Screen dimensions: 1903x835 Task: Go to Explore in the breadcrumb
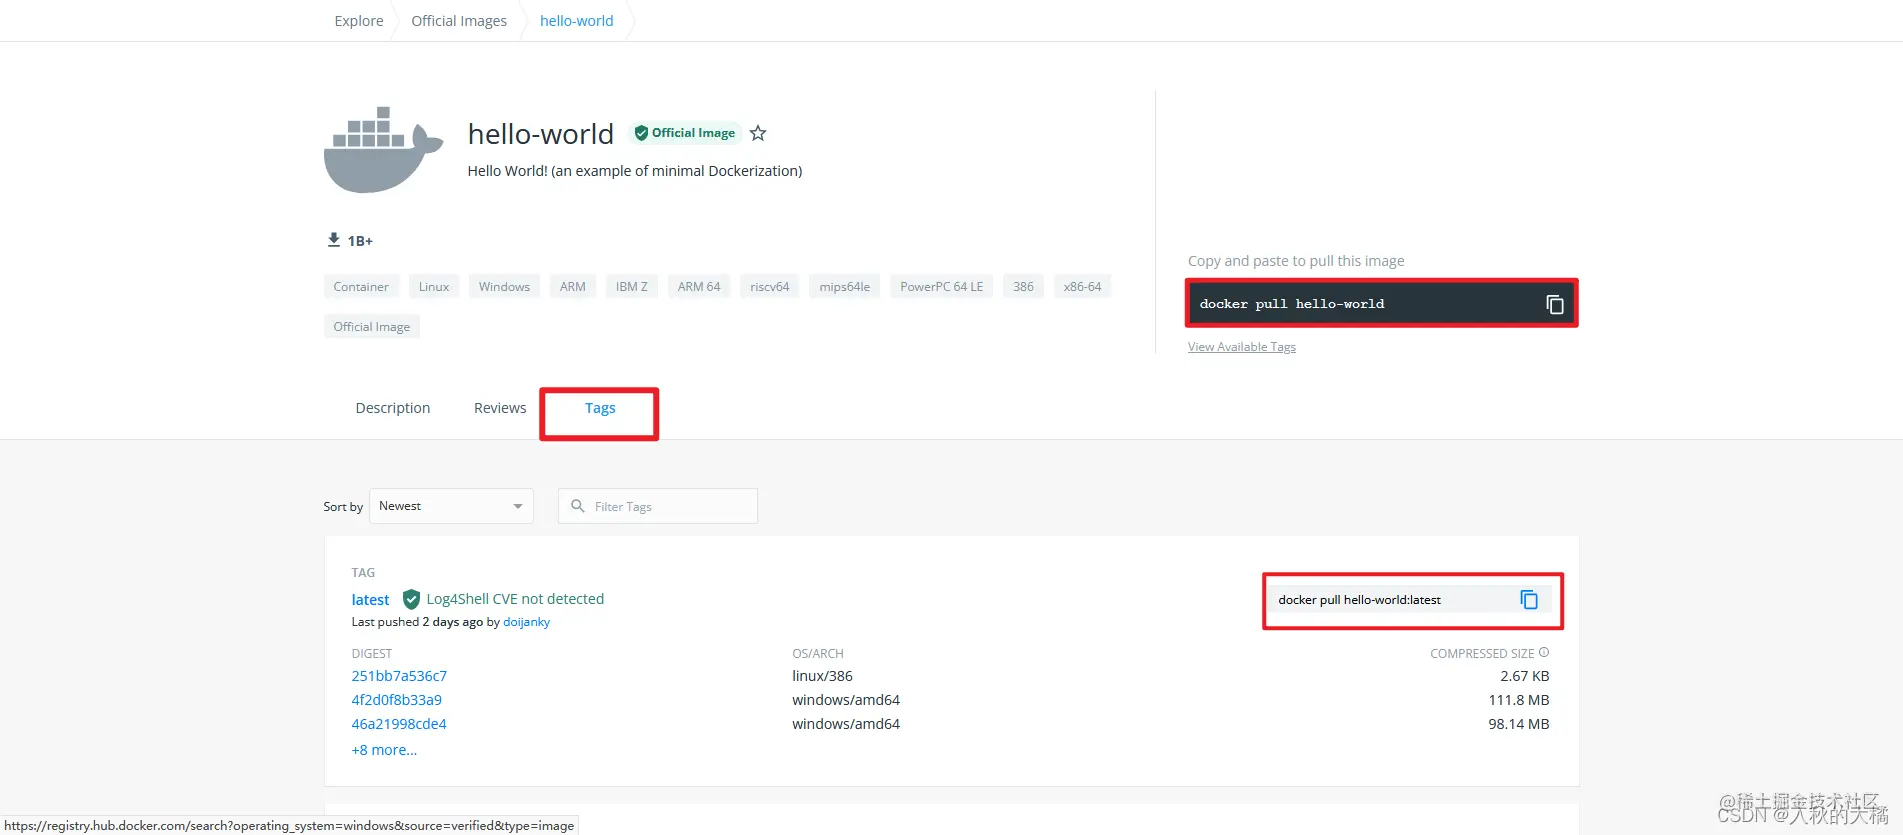coord(359,21)
